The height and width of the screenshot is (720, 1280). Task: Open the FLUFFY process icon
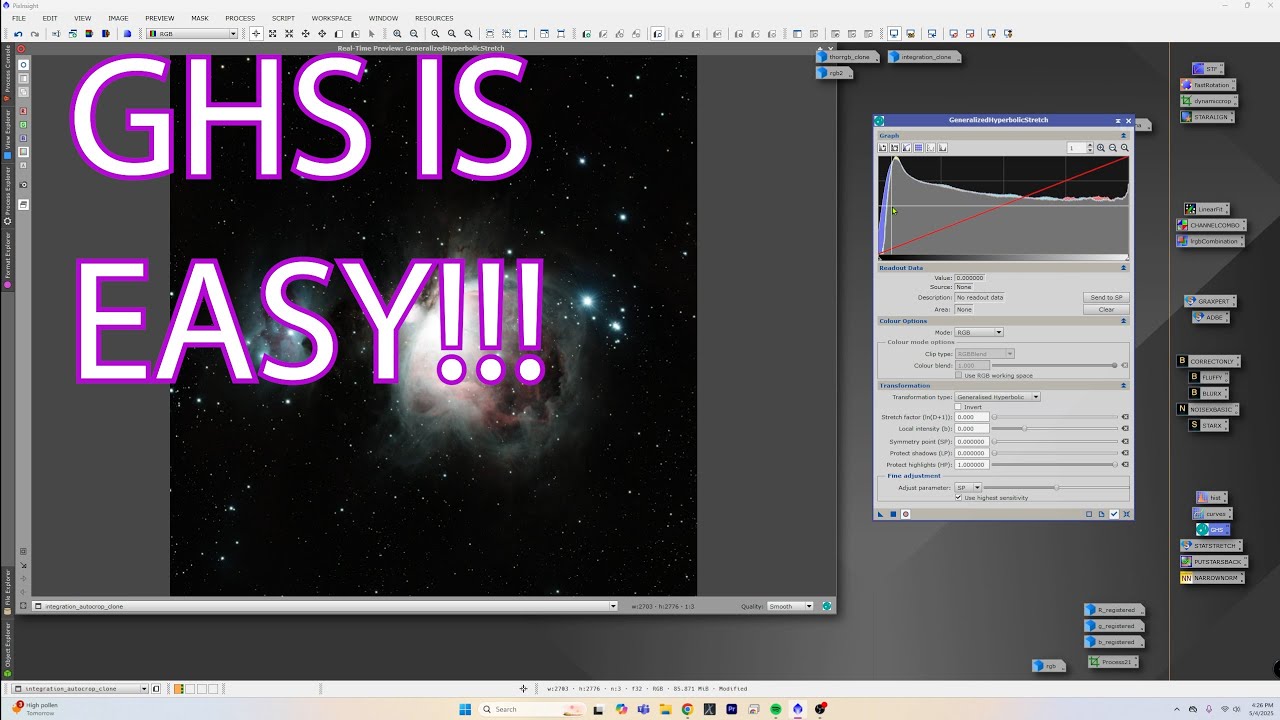1207,377
